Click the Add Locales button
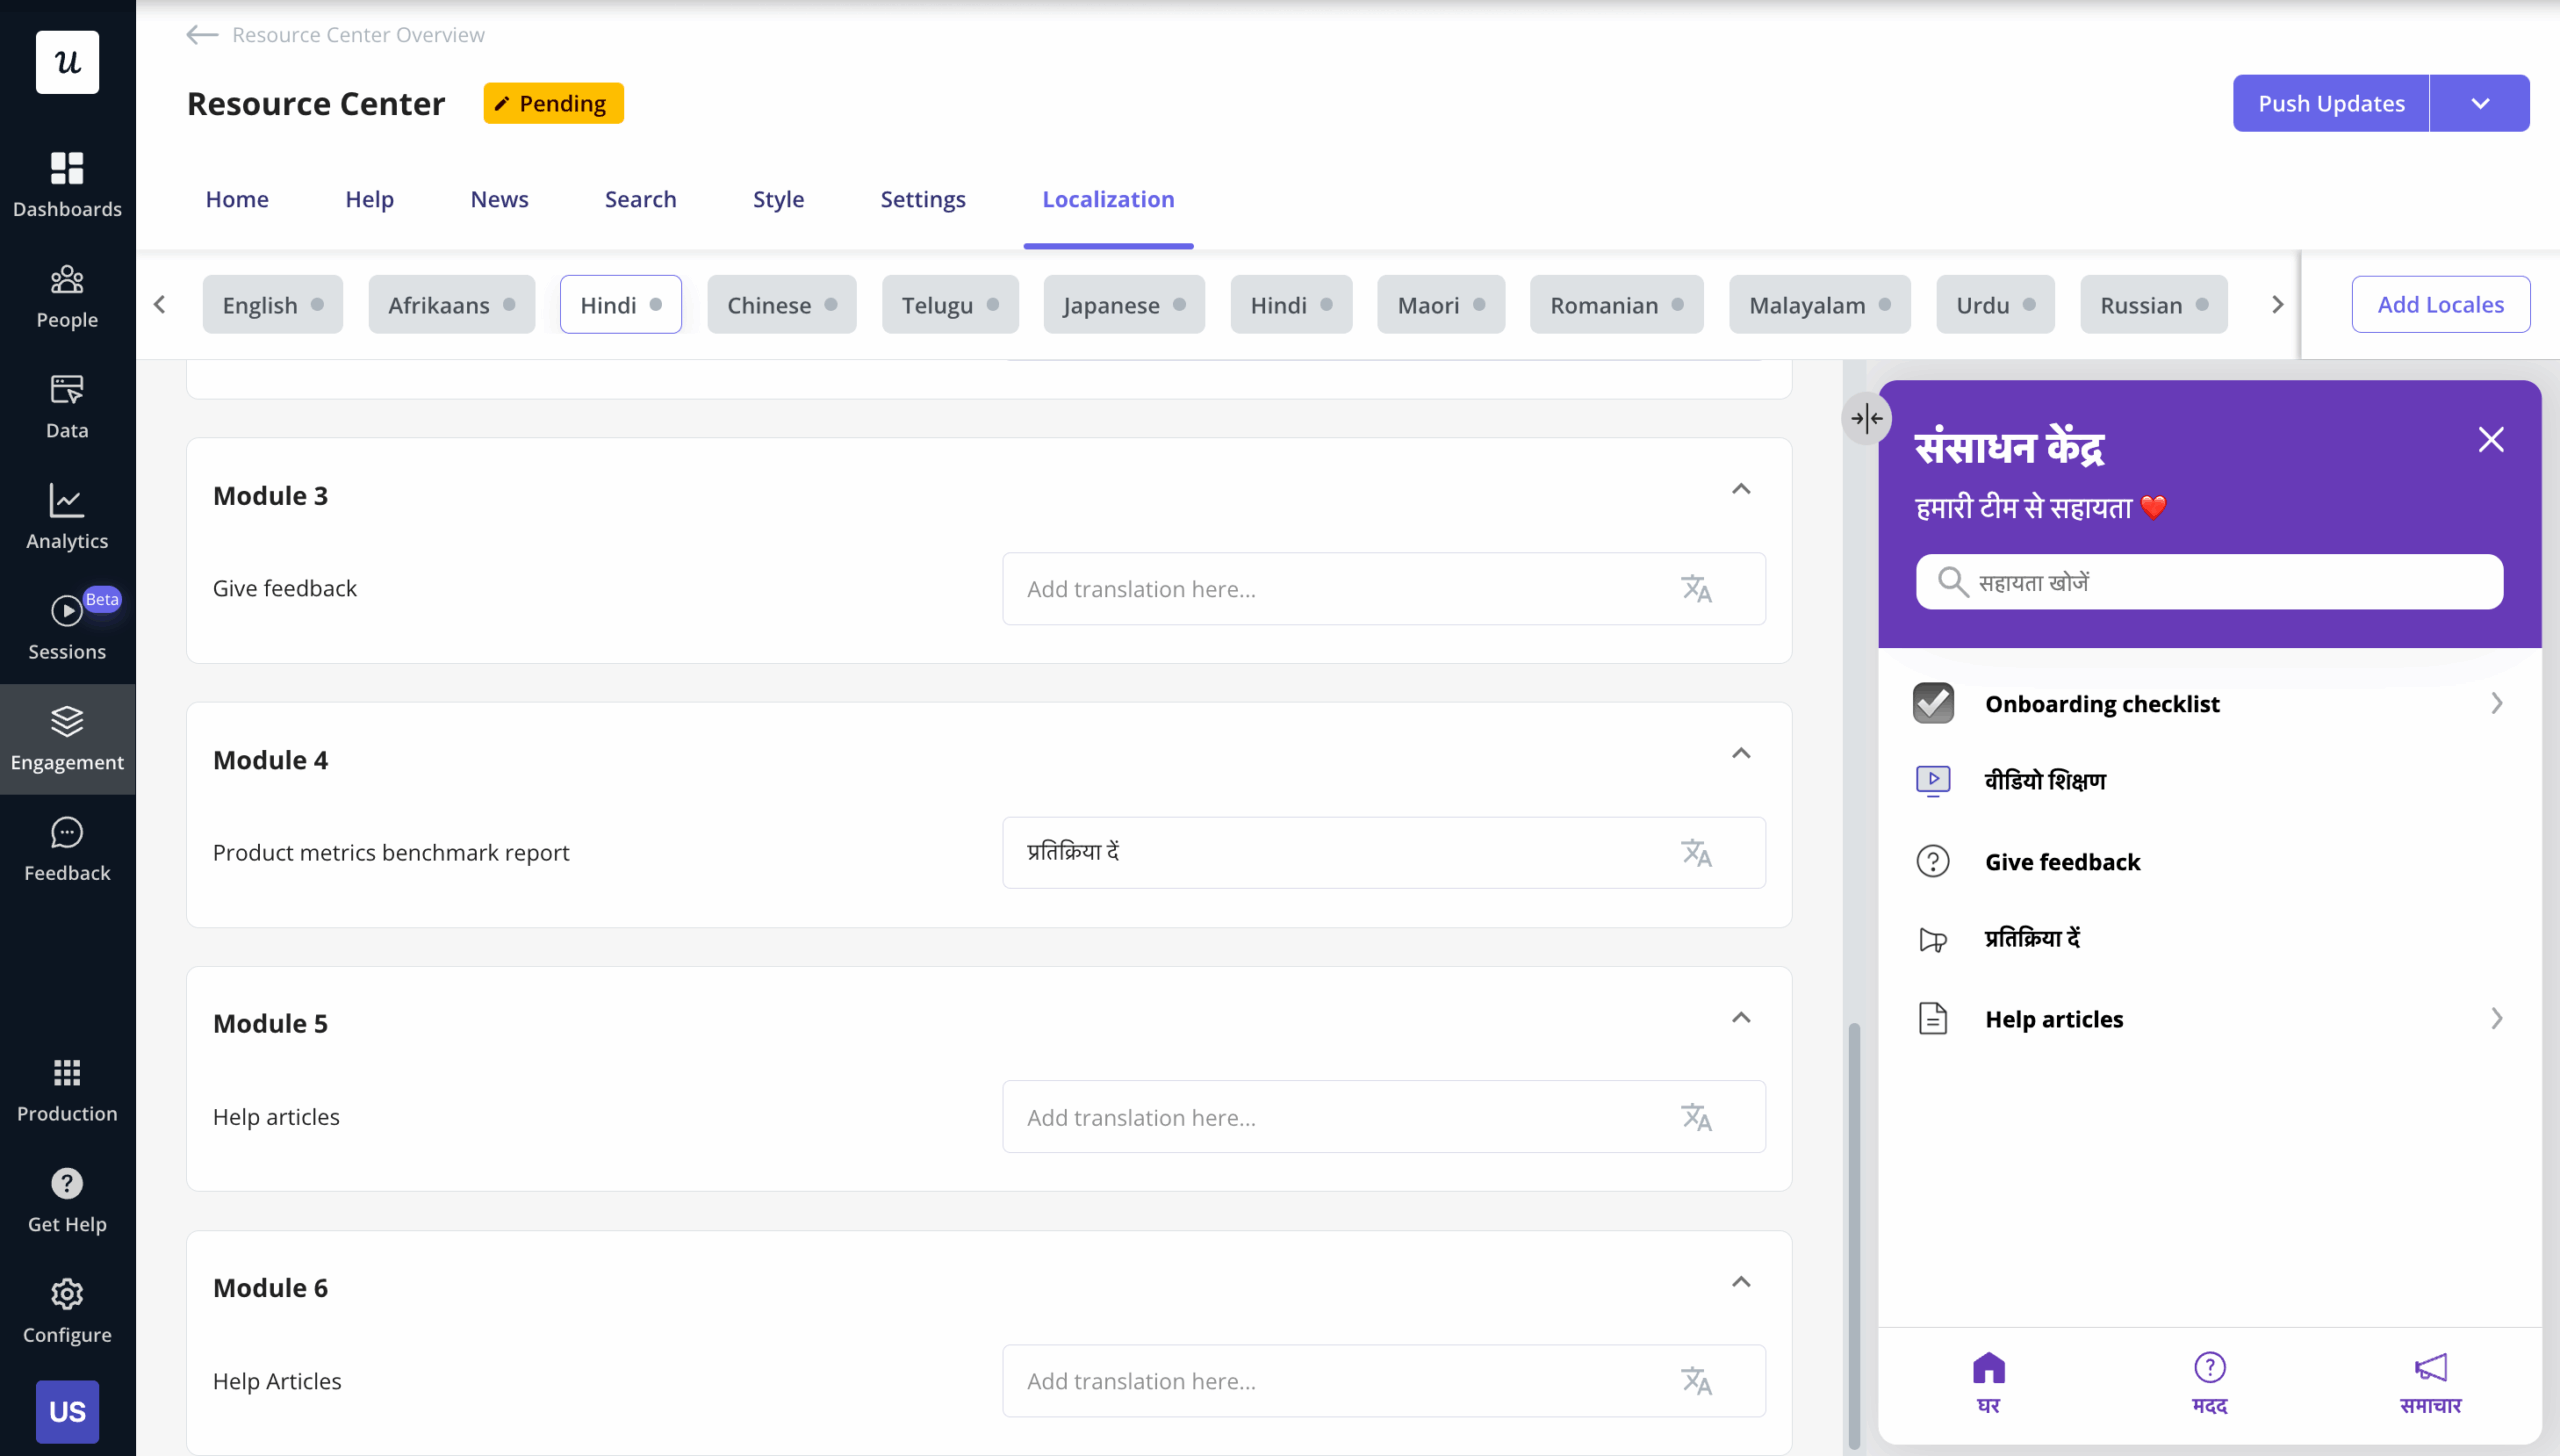The height and width of the screenshot is (1456, 2560). [x=2441, y=304]
